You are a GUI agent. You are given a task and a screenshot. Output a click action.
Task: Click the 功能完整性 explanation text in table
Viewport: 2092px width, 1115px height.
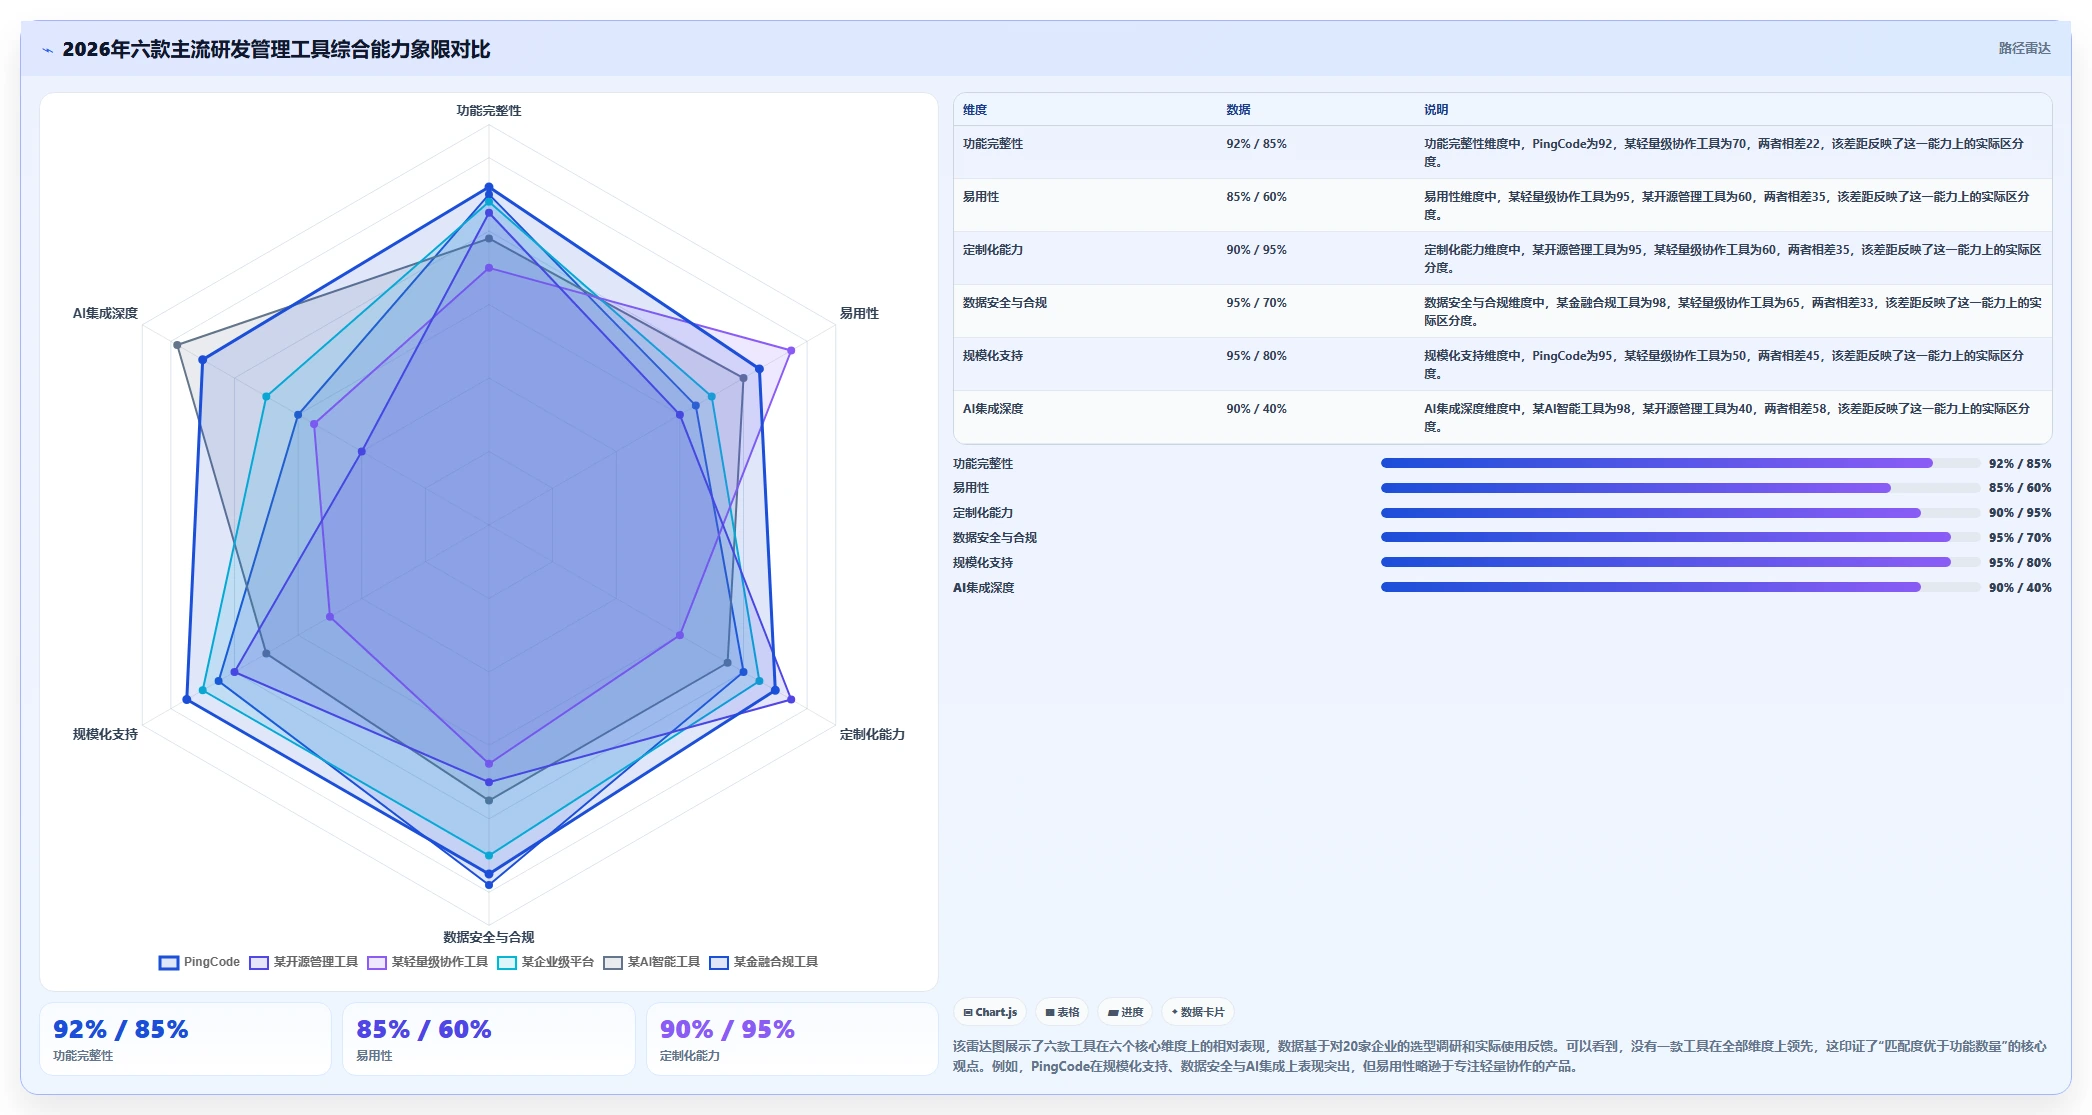pos(1724,152)
